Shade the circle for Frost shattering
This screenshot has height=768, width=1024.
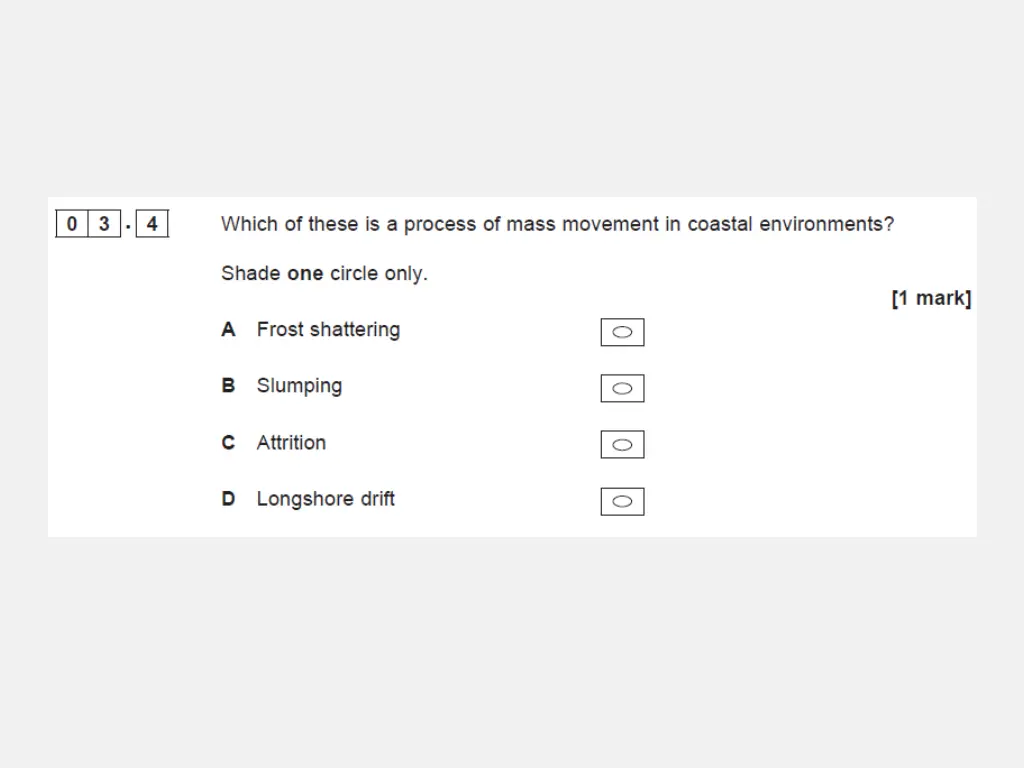point(622,332)
